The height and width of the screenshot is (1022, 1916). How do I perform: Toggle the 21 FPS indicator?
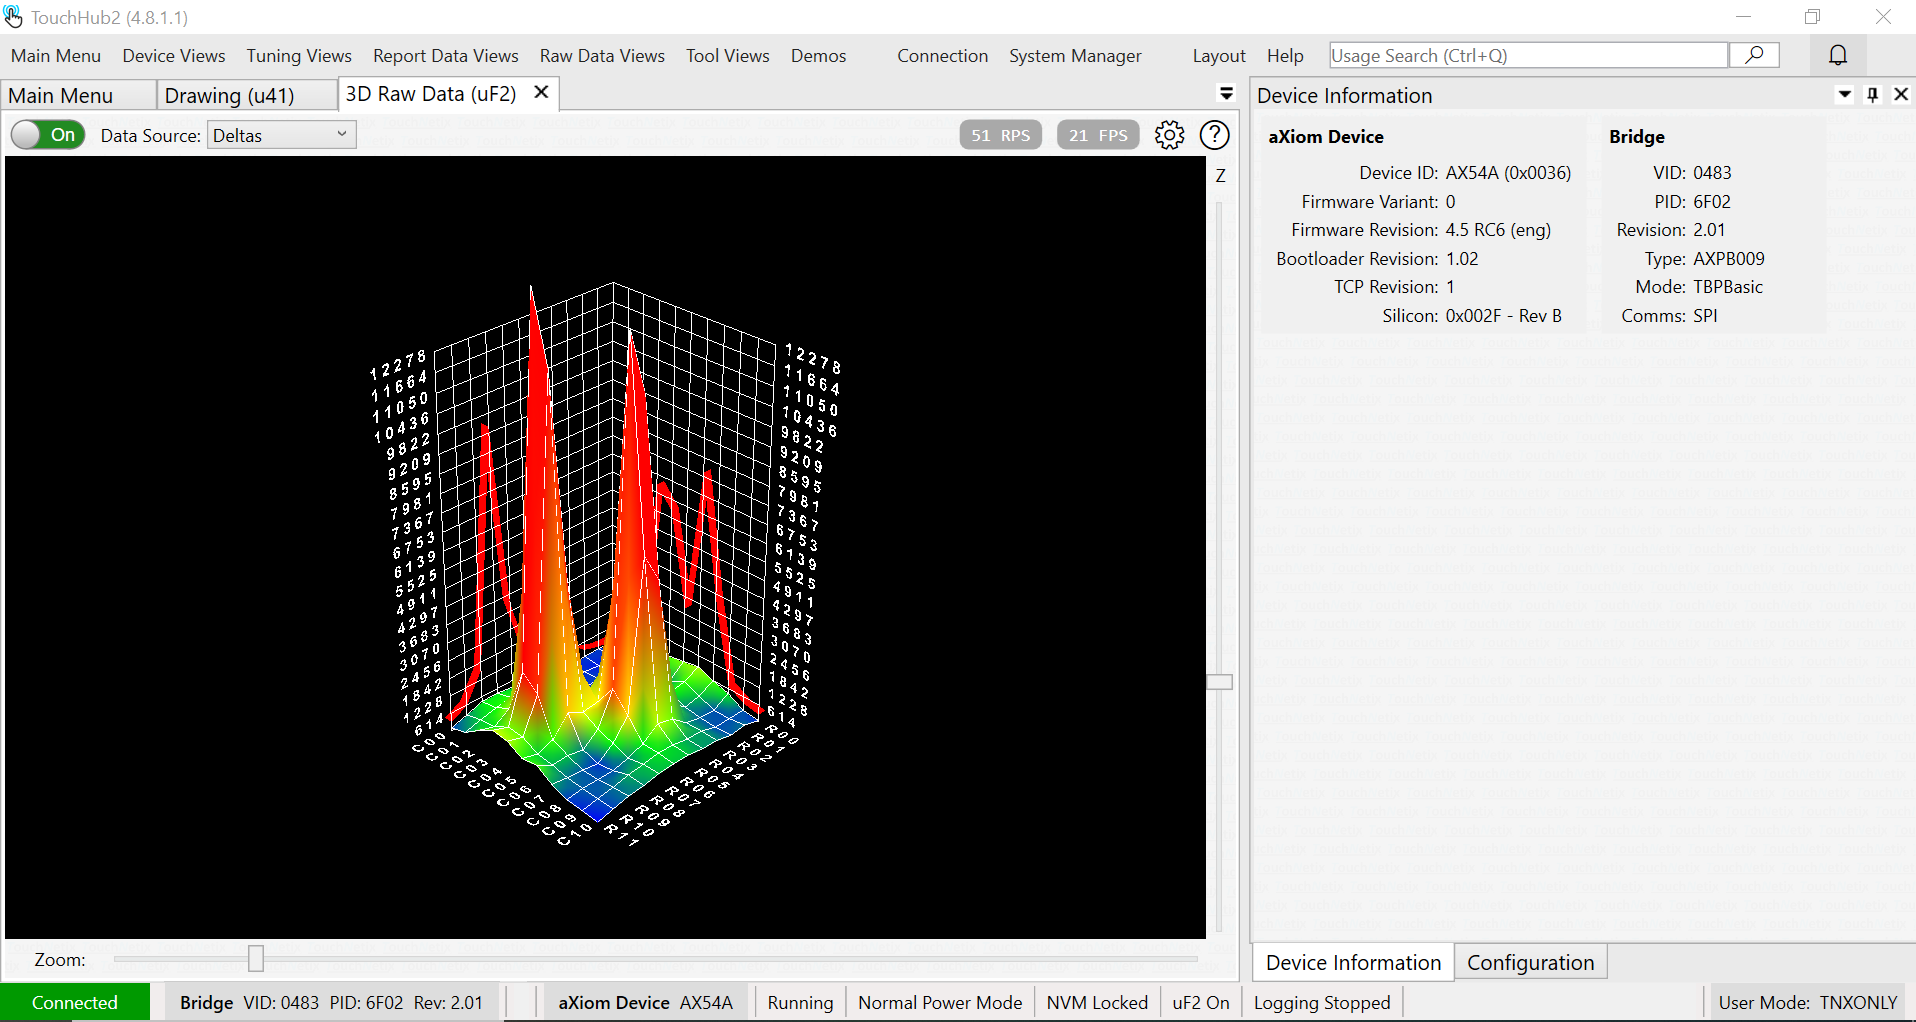pyautogui.click(x=1097, y=135)
